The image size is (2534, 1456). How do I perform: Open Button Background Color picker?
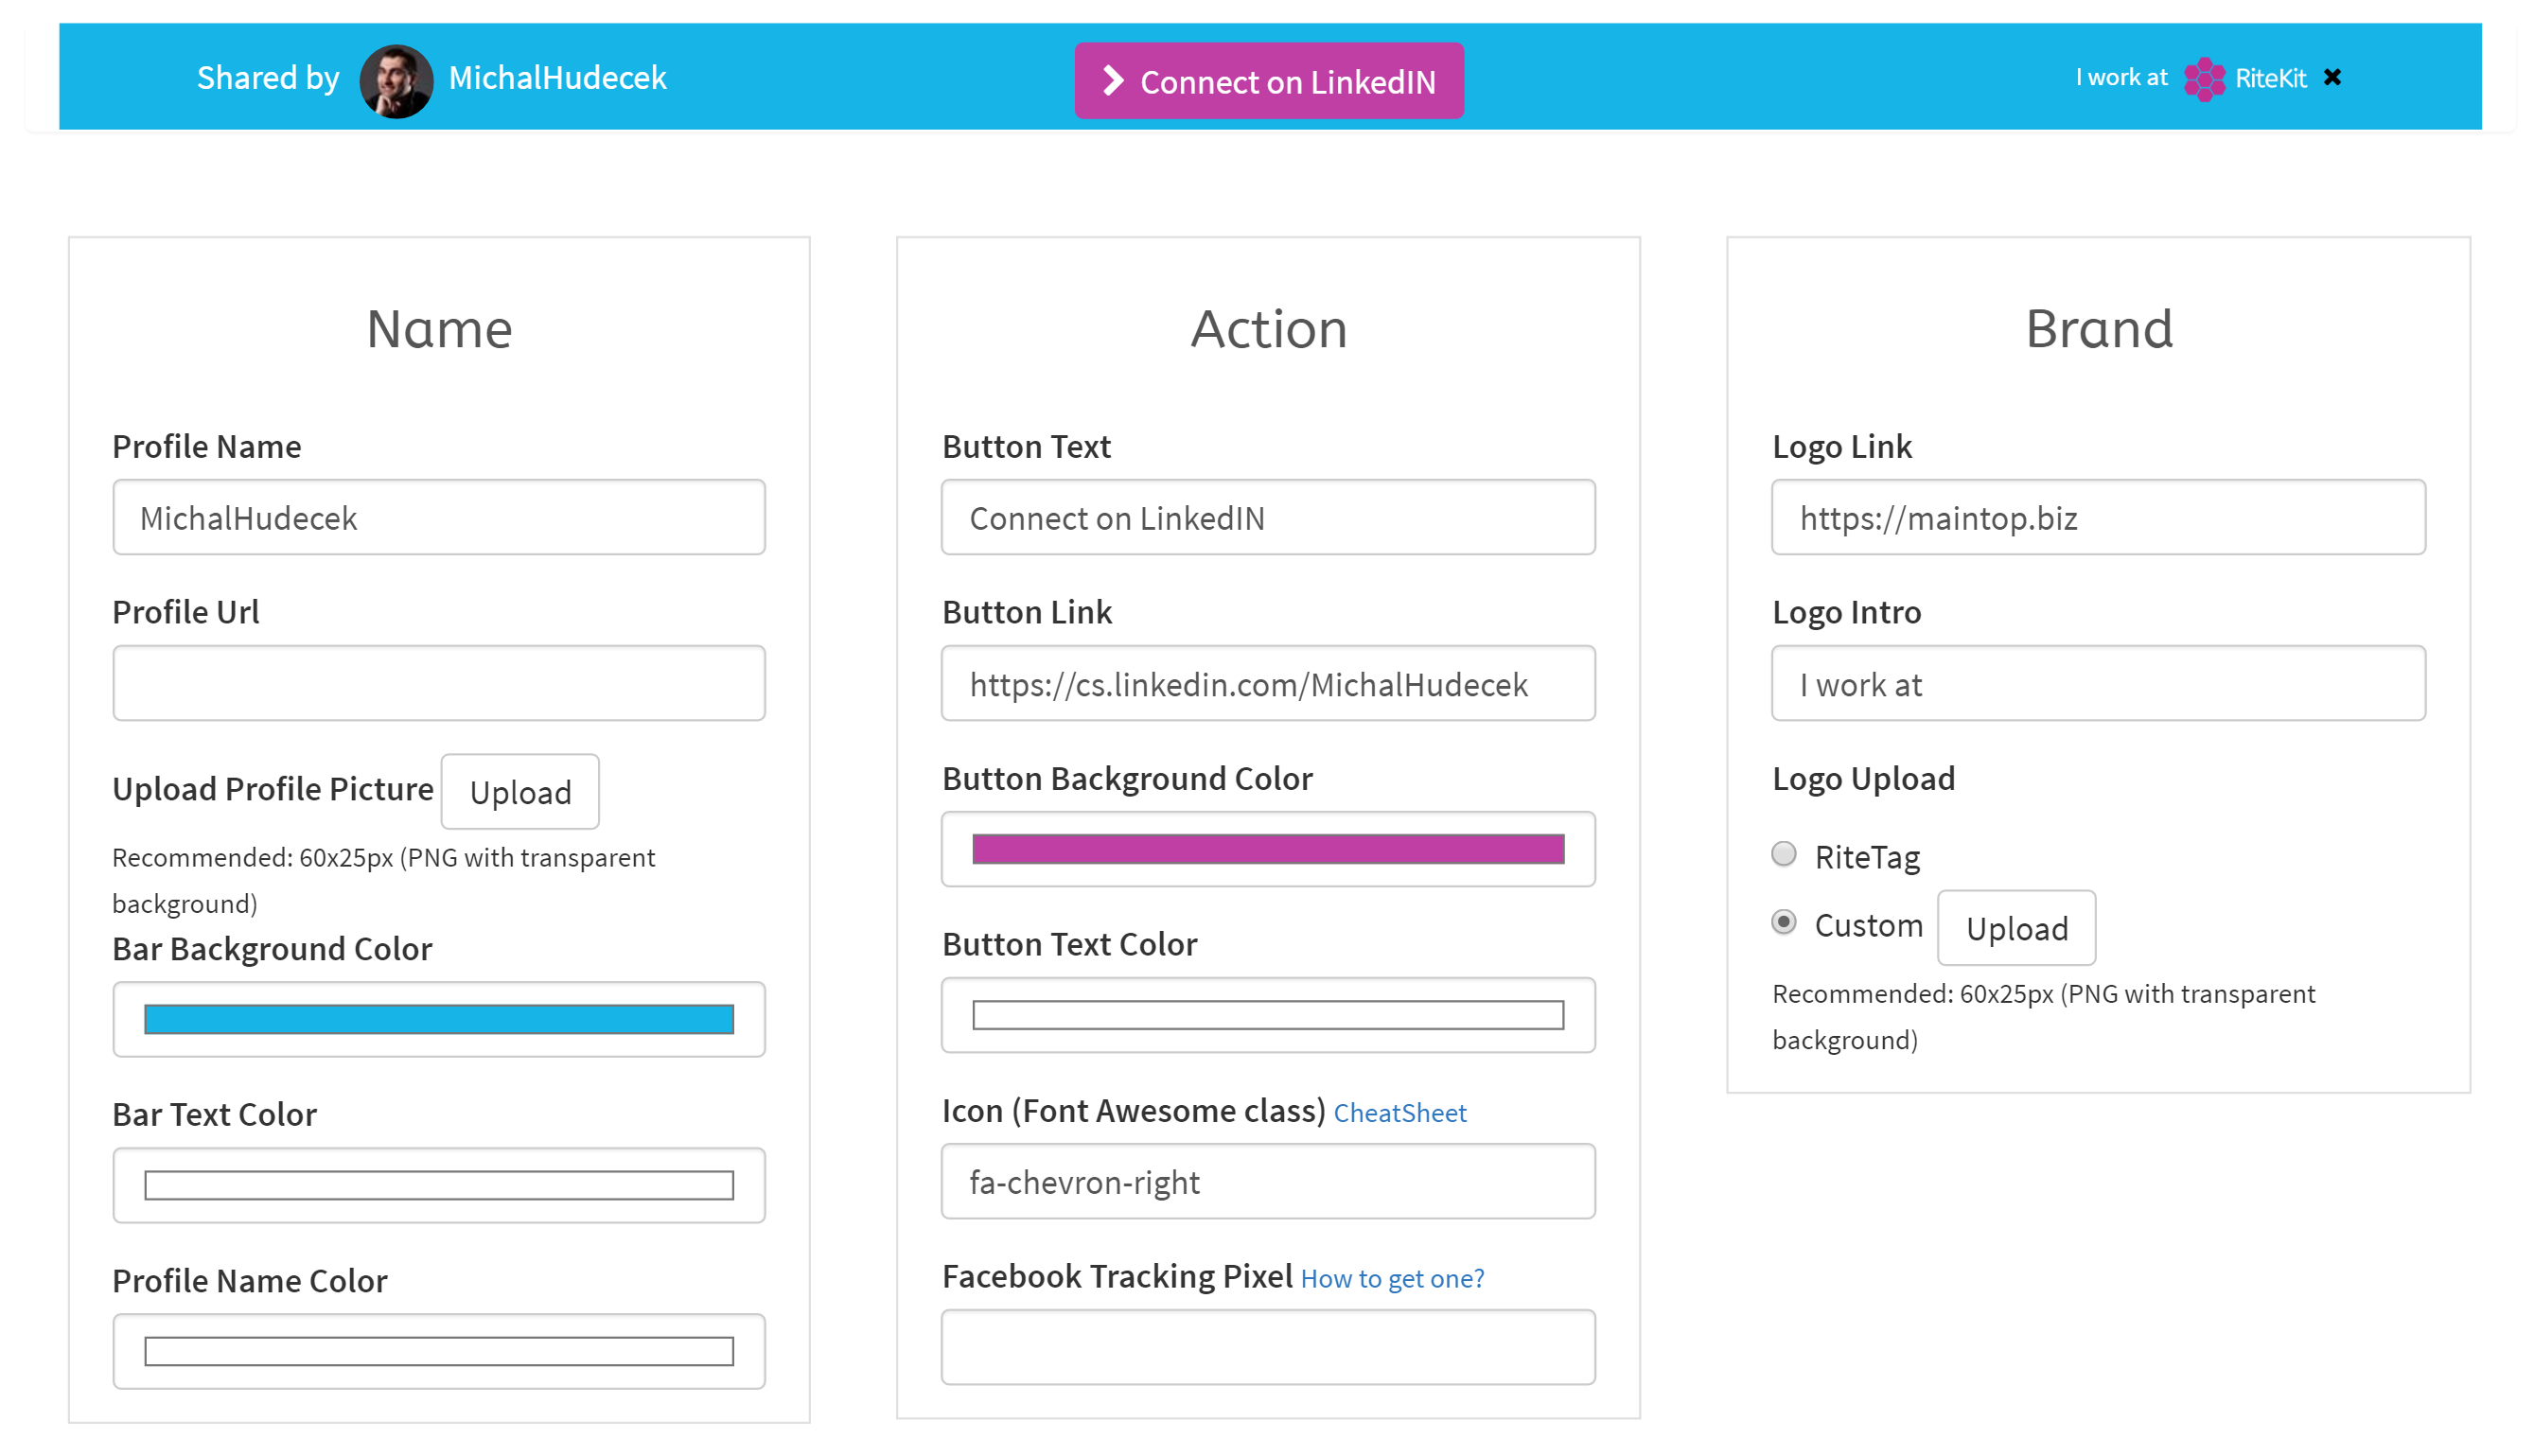point(1268,849)
